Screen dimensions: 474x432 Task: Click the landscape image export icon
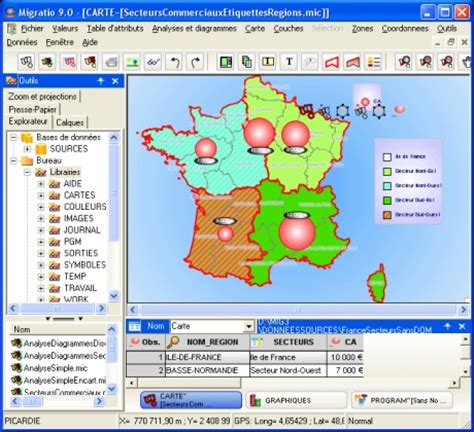tap(132, 62)
